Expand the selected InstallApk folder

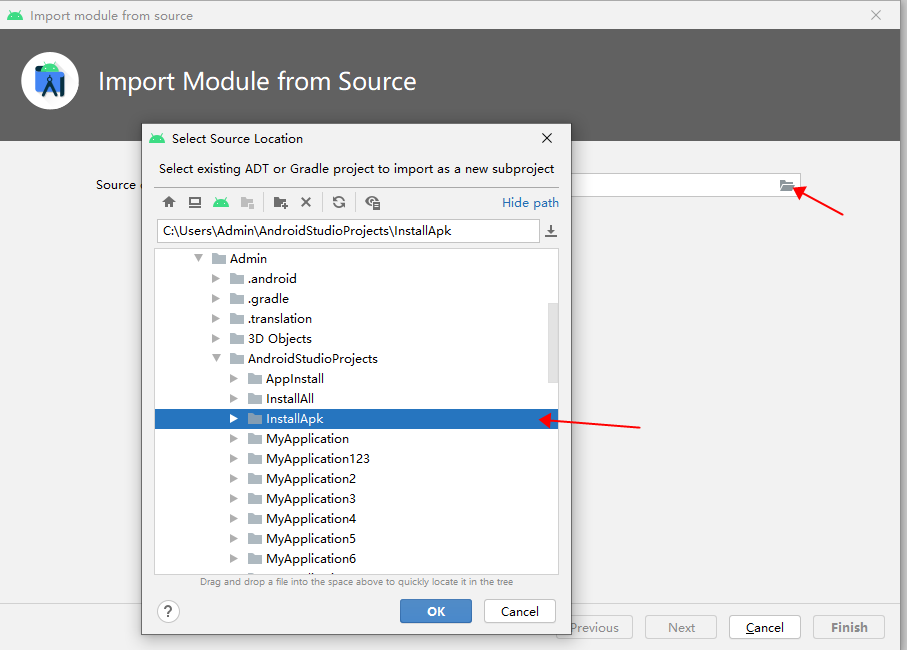click(234, 419)
